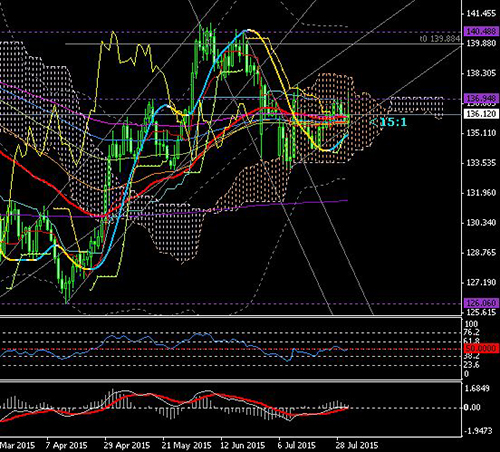Click the -1.9473 MACD scale label
Screen dimensions: 500x452
click(x=478, y=431)
